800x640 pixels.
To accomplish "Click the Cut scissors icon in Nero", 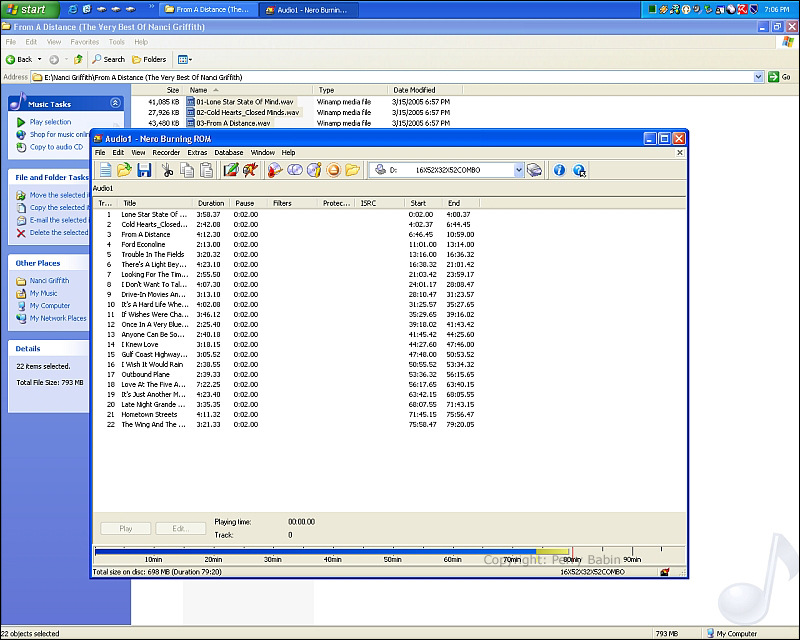I will pos(167,170).
